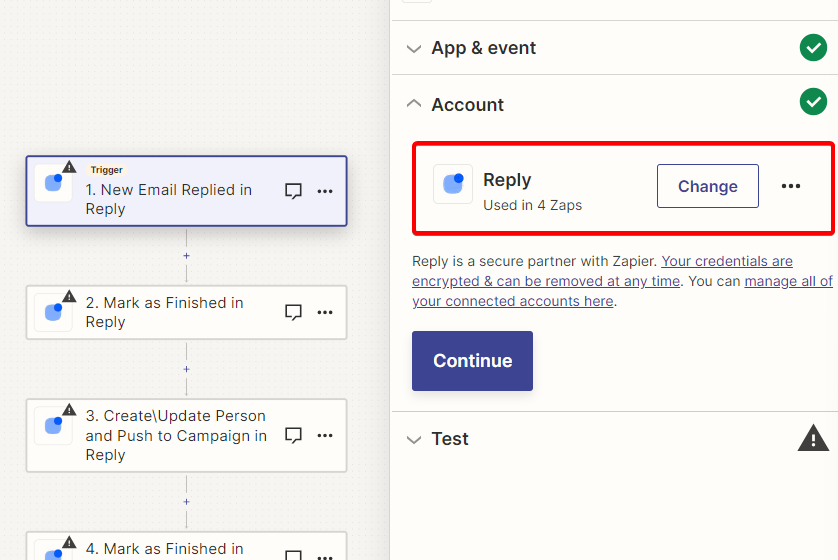Click warning badge on step 2 icon

coord(69,296)
